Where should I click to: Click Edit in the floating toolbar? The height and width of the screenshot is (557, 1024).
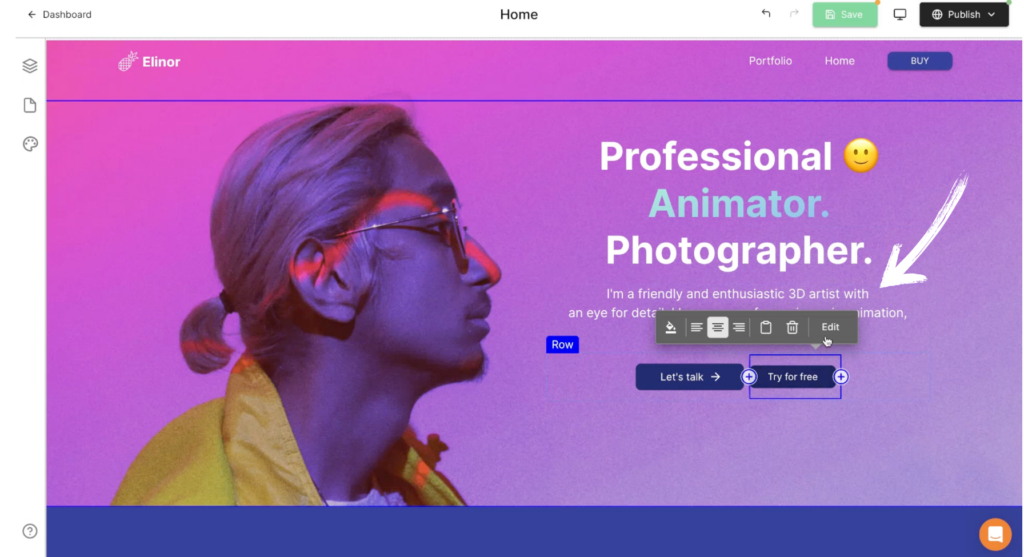click(830, 327)
